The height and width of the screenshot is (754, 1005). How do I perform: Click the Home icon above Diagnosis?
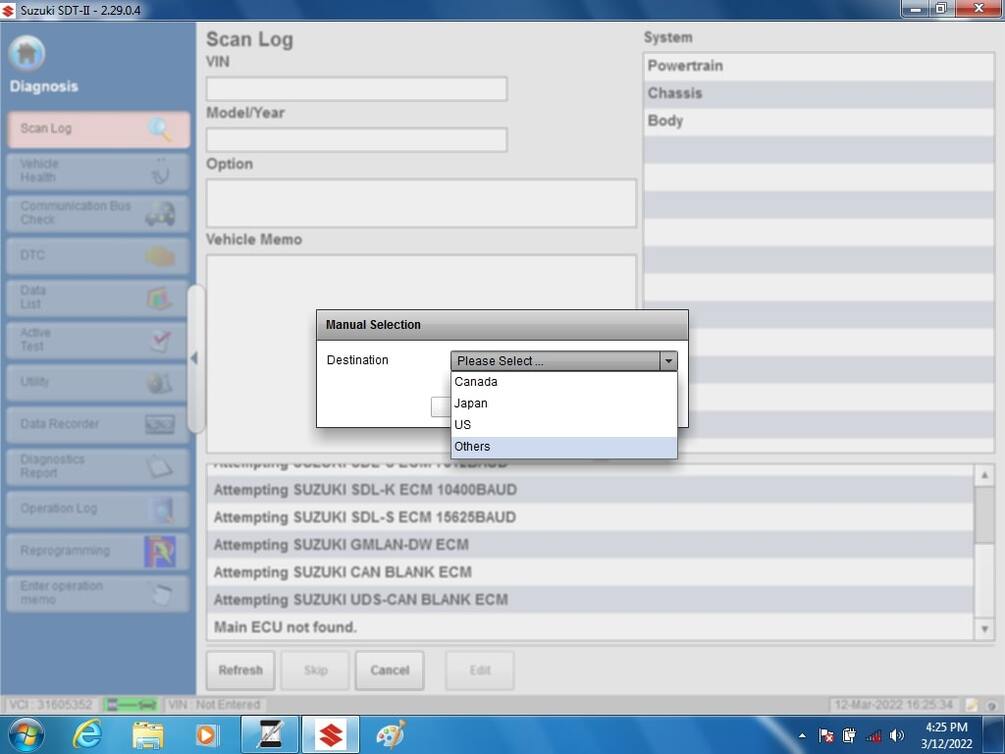click(x=27, y=53)
